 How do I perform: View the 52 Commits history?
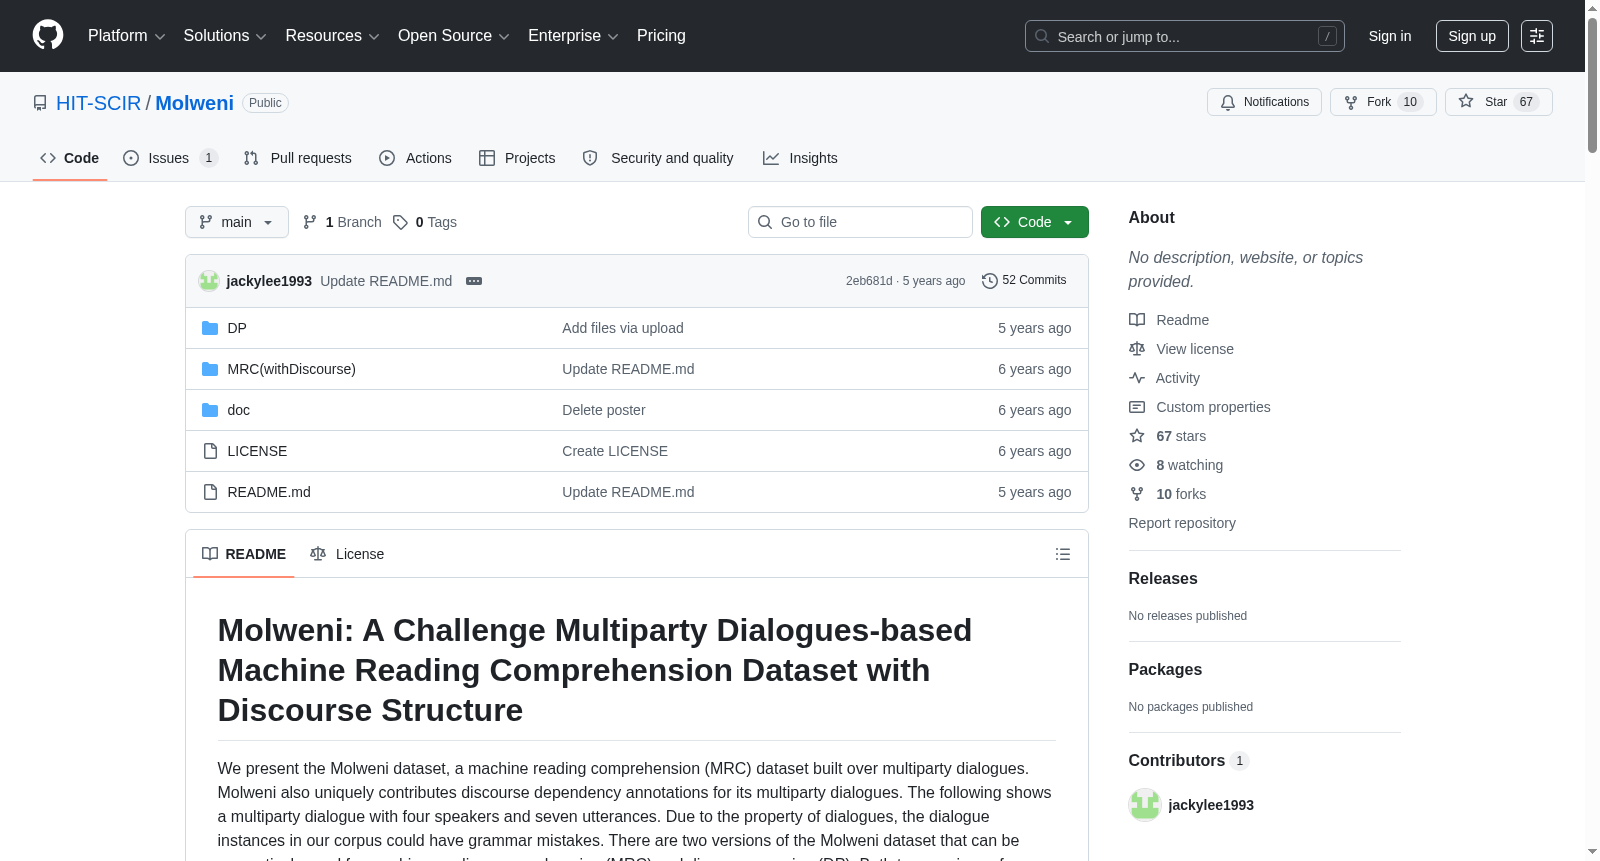point(1025,281)
